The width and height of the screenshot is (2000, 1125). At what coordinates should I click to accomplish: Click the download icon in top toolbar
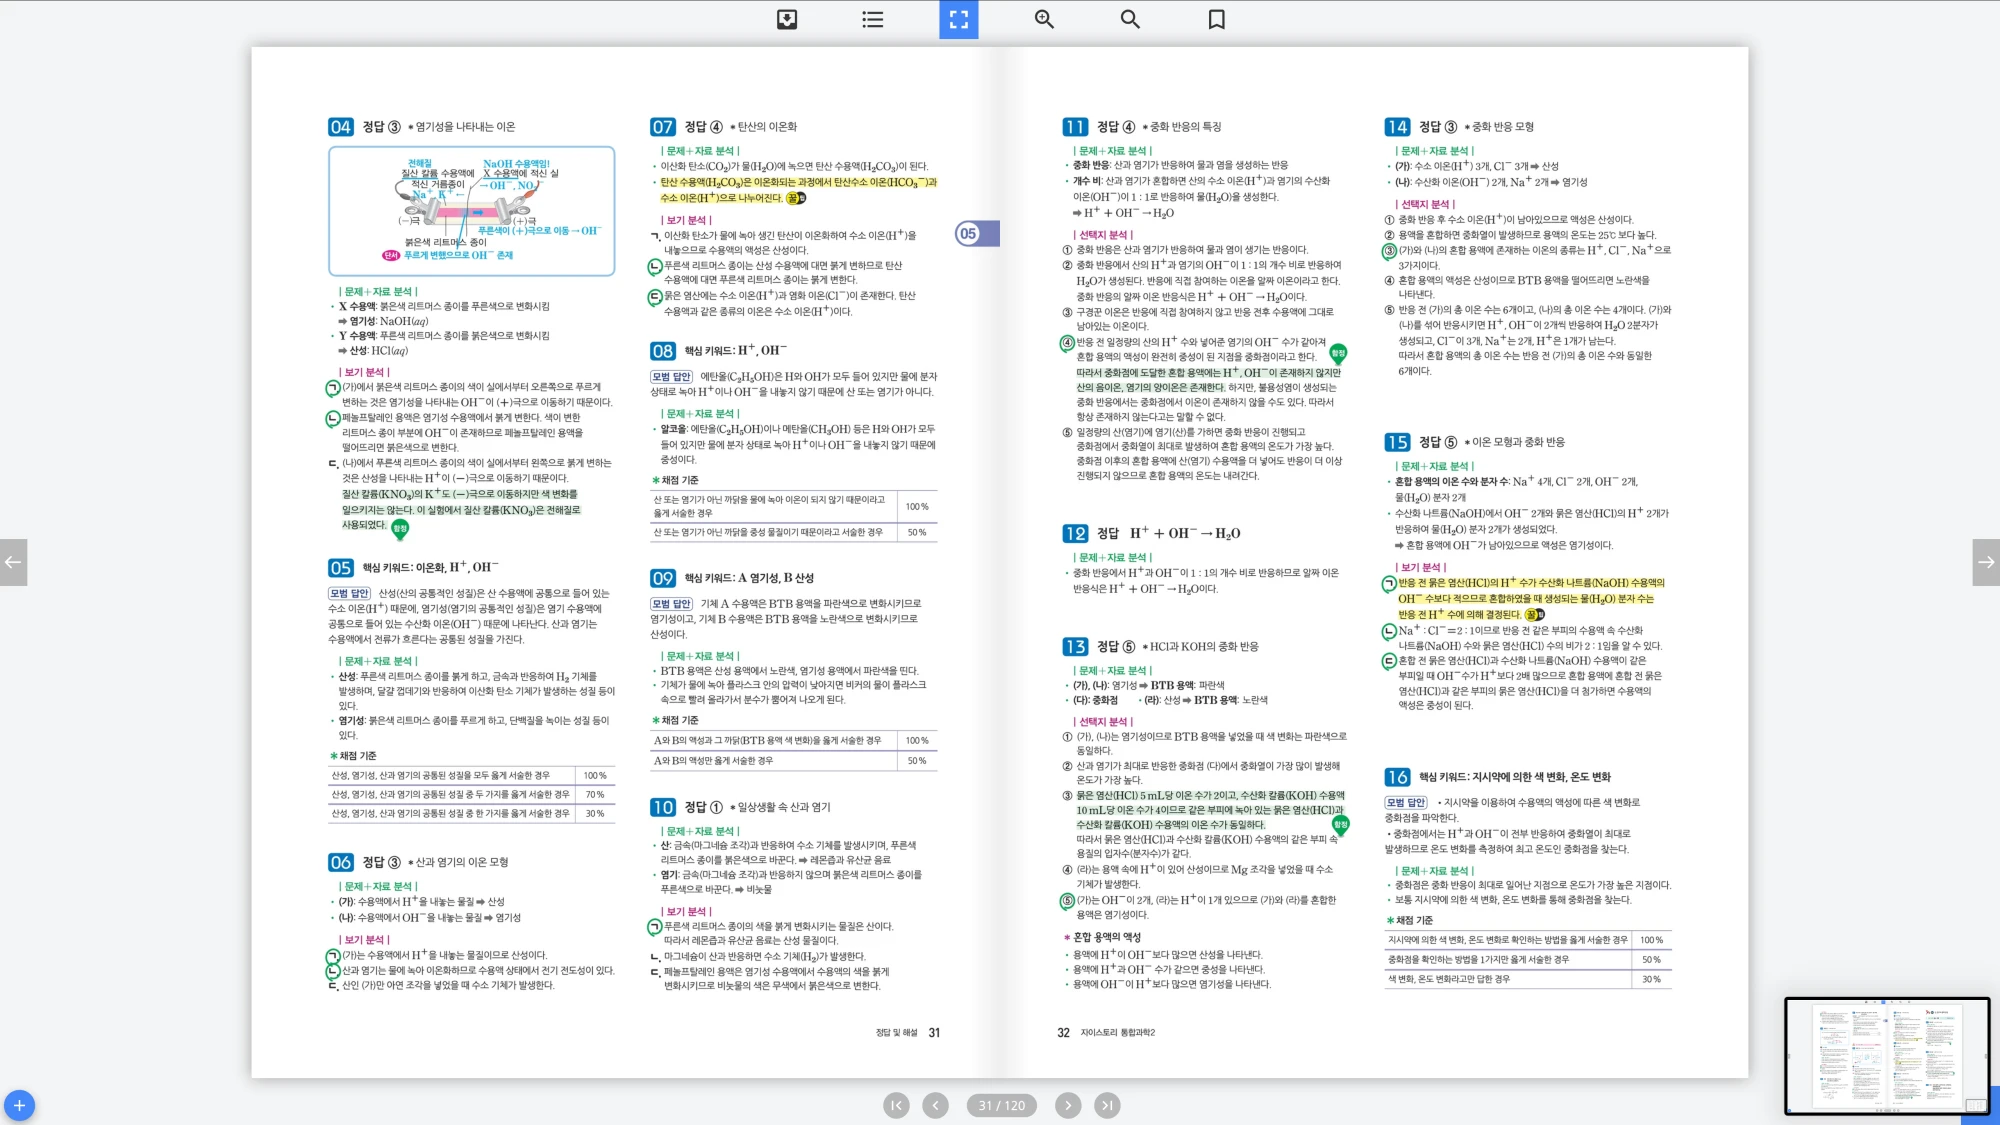pos(787,19)
